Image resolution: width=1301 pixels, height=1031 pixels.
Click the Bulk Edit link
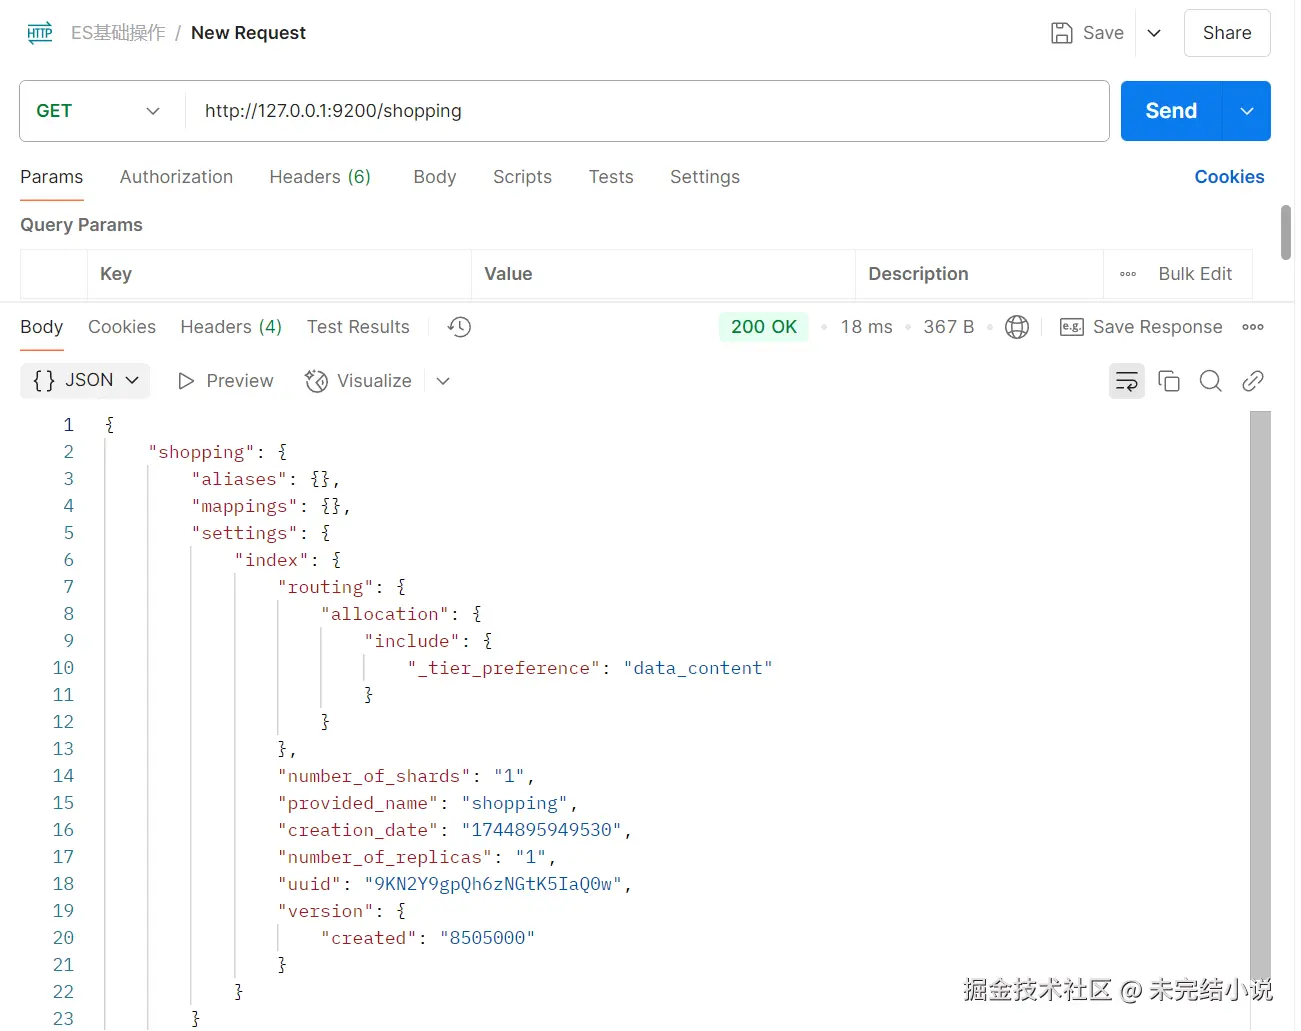click(x=1195, y=274)
